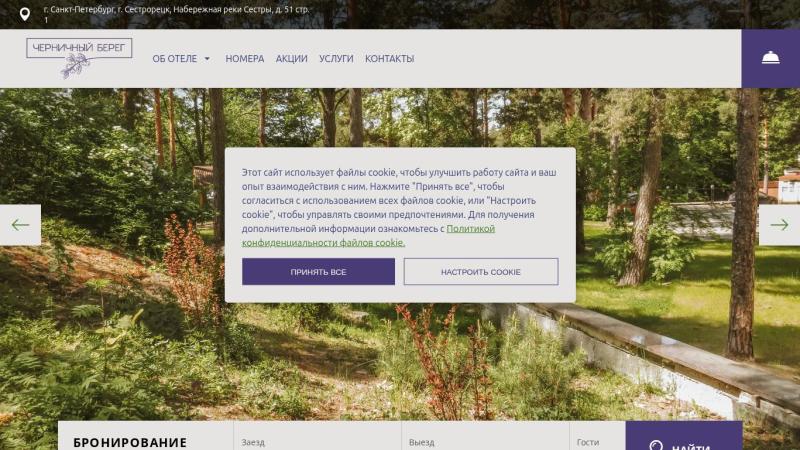800x450 pixels.
Task: Click the magnifier icon beside Найти
Action: coord(656,446)
